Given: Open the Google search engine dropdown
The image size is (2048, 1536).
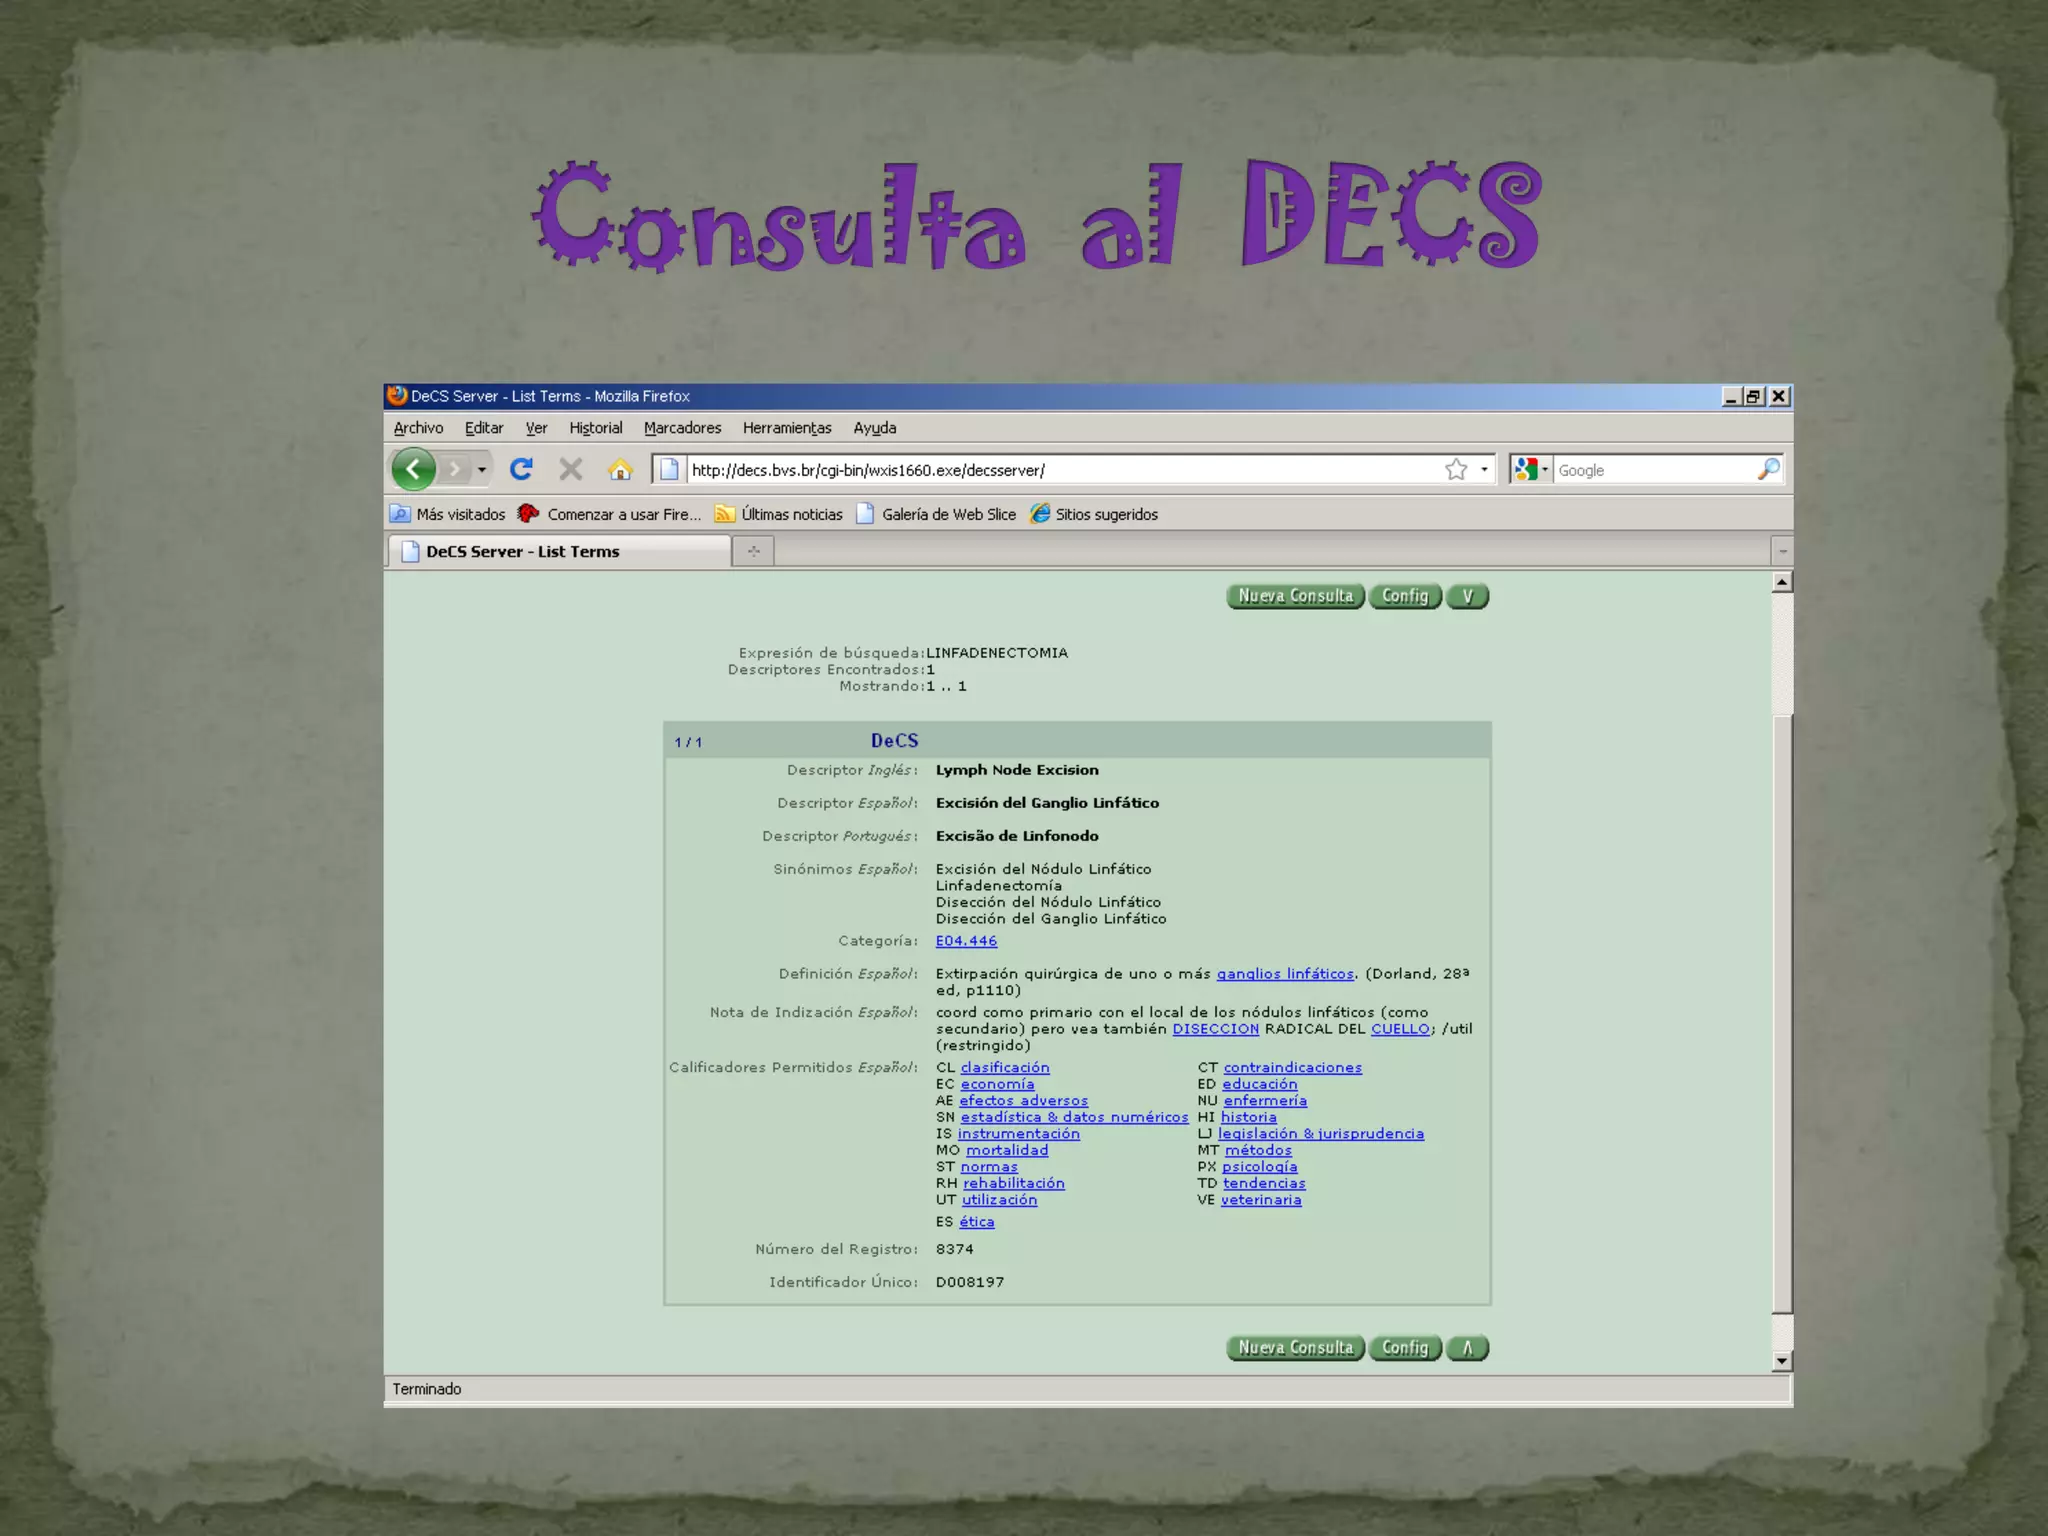Looking at the screenshot, I should point(1531,469).
